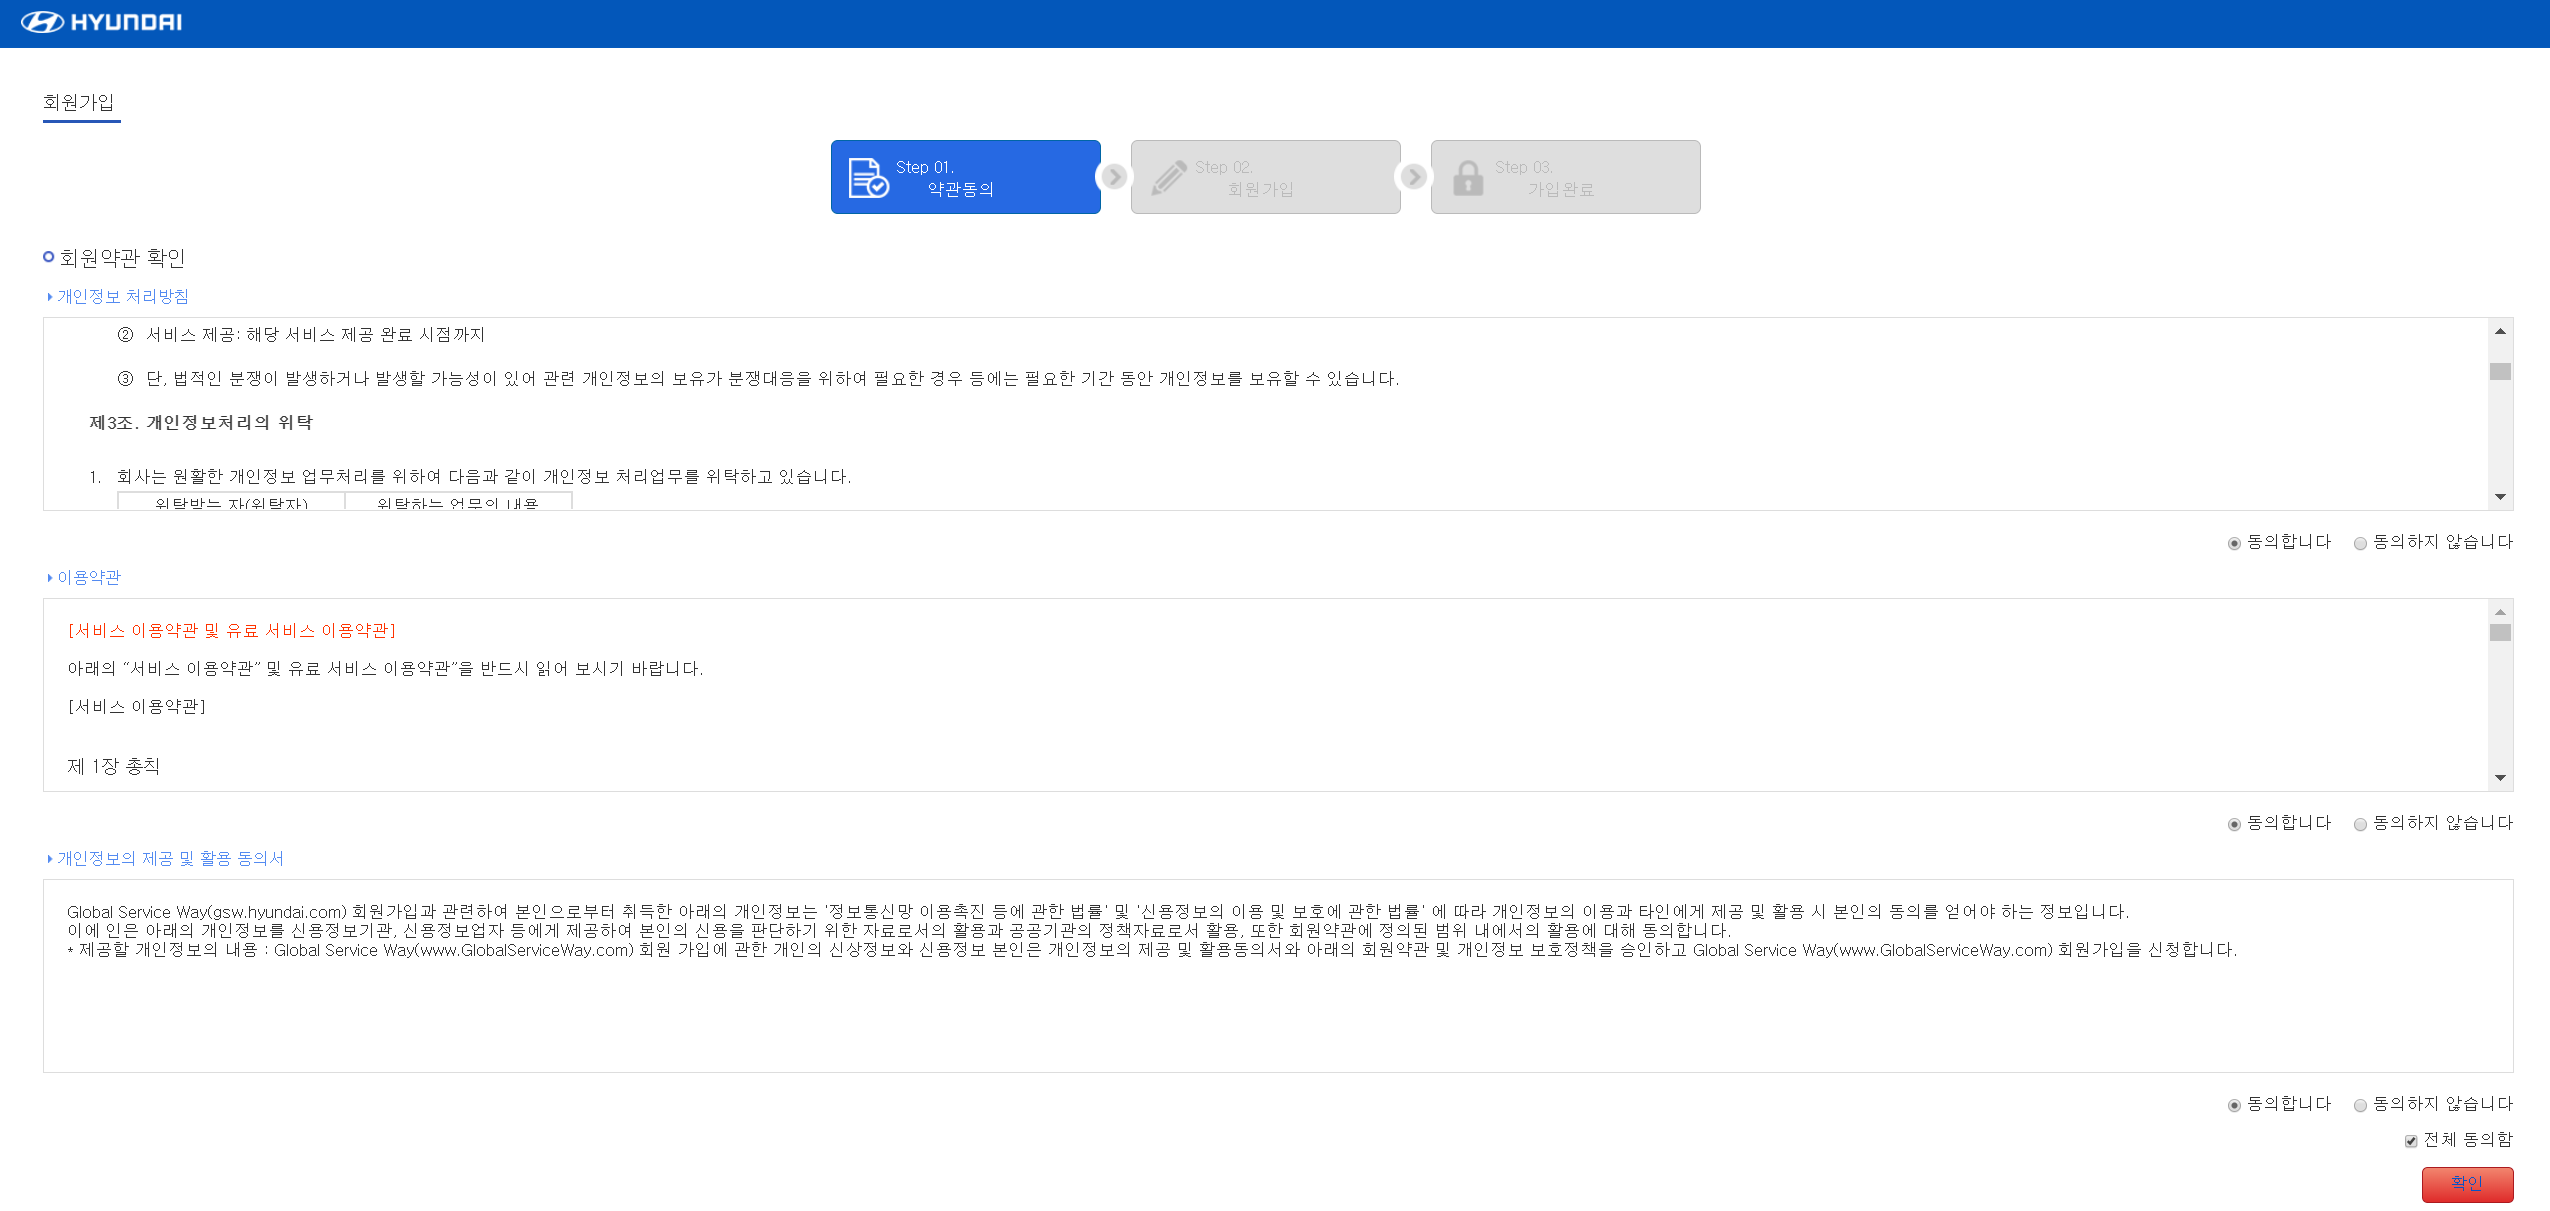Click the privacy policy scrollbar thumb

[x=2500, y=371]
